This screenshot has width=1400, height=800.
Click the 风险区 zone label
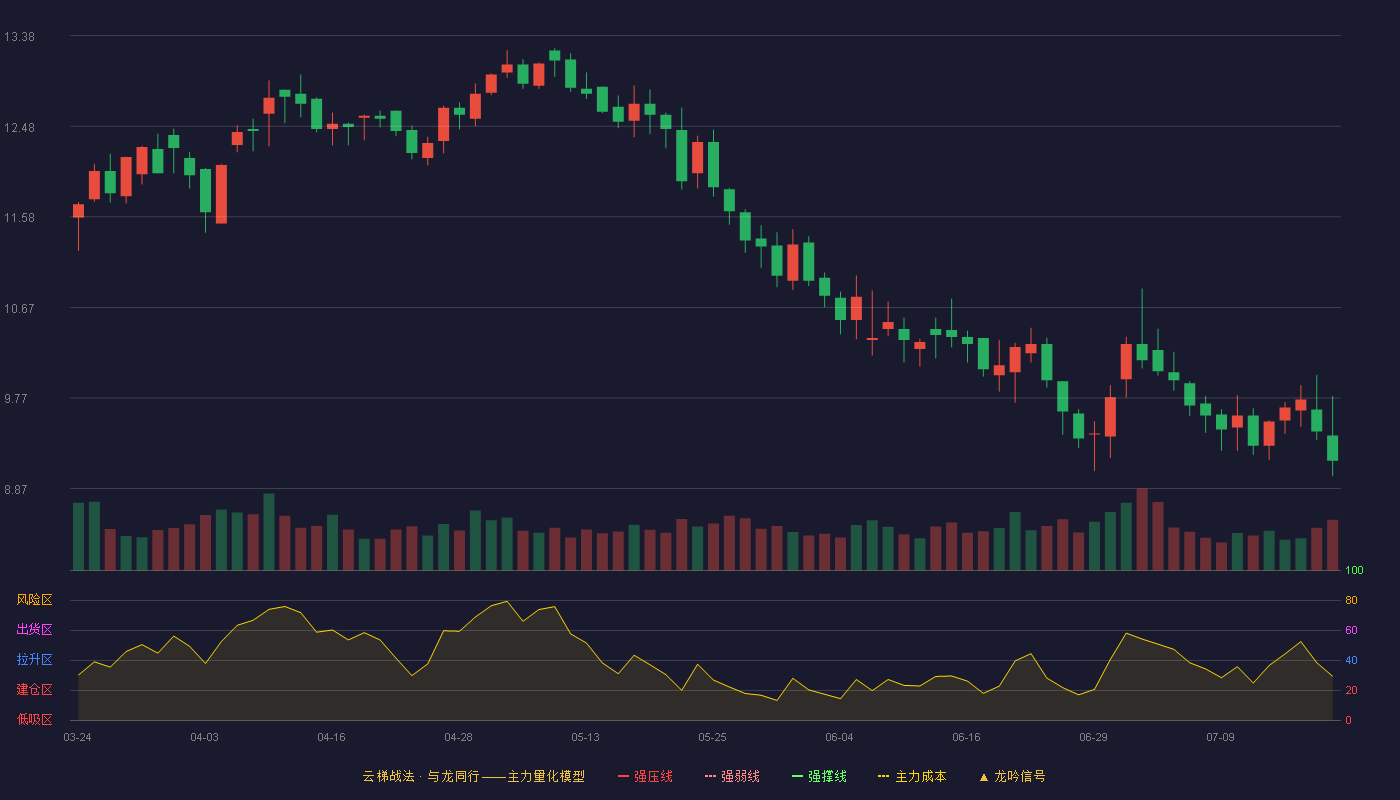34,600
